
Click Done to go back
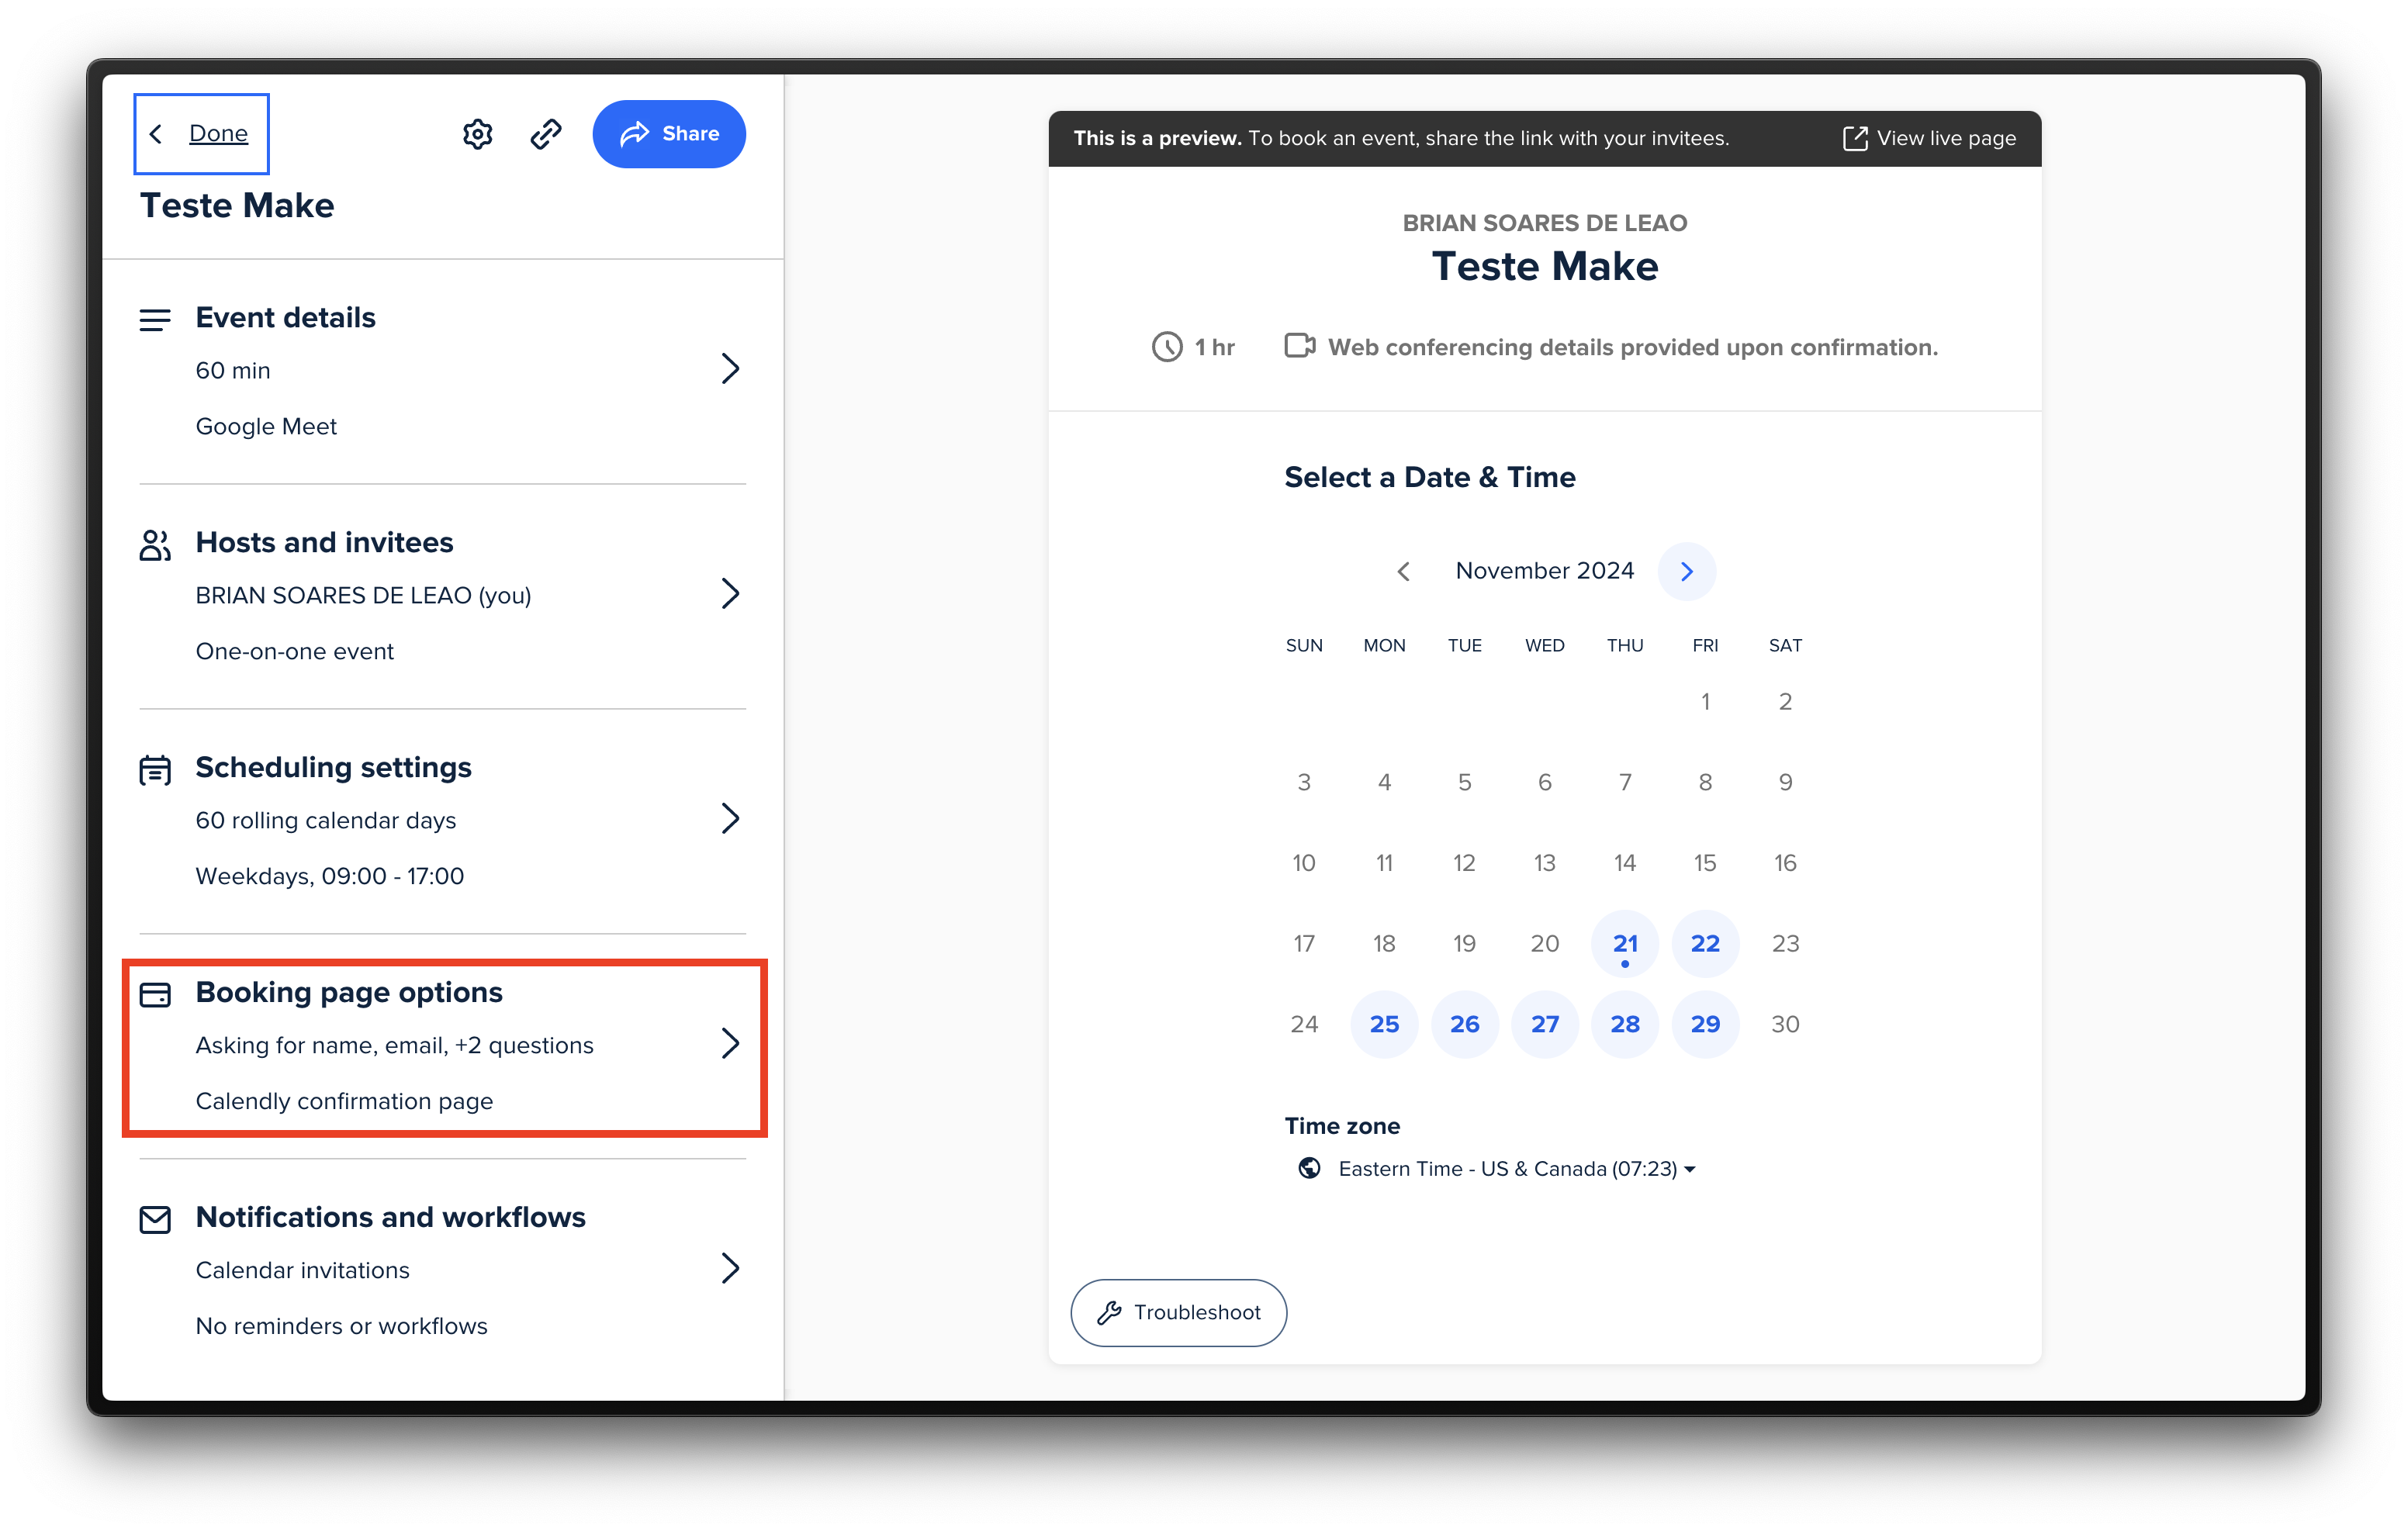(x=217, y=134)
